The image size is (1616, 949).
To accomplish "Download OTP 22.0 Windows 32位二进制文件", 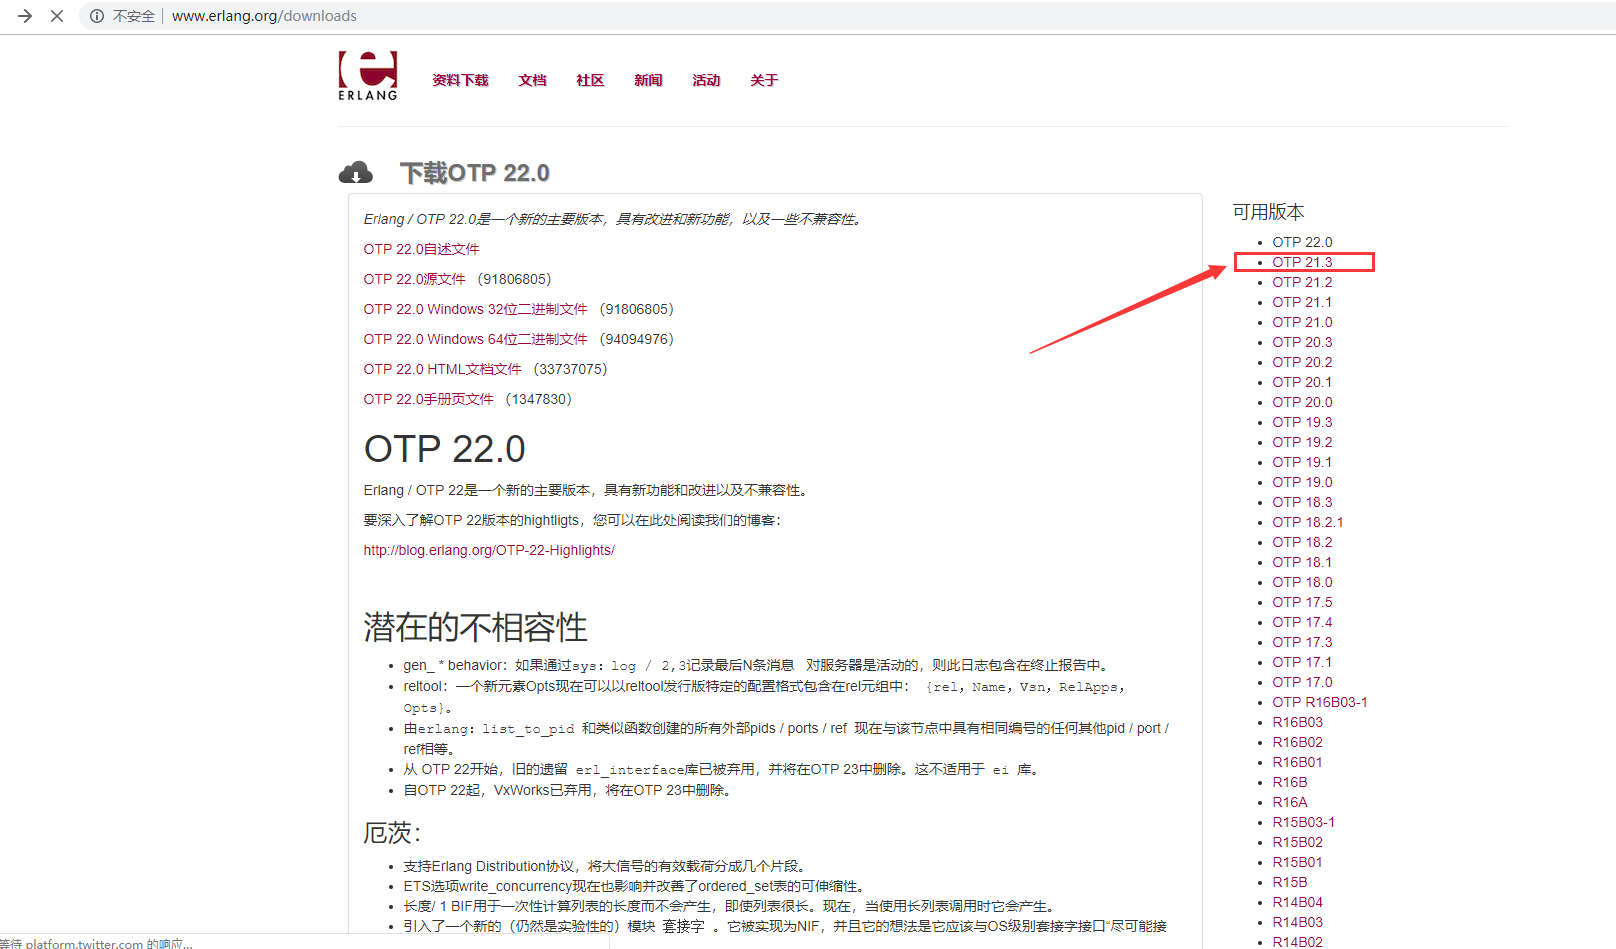I will click(475, 309).
